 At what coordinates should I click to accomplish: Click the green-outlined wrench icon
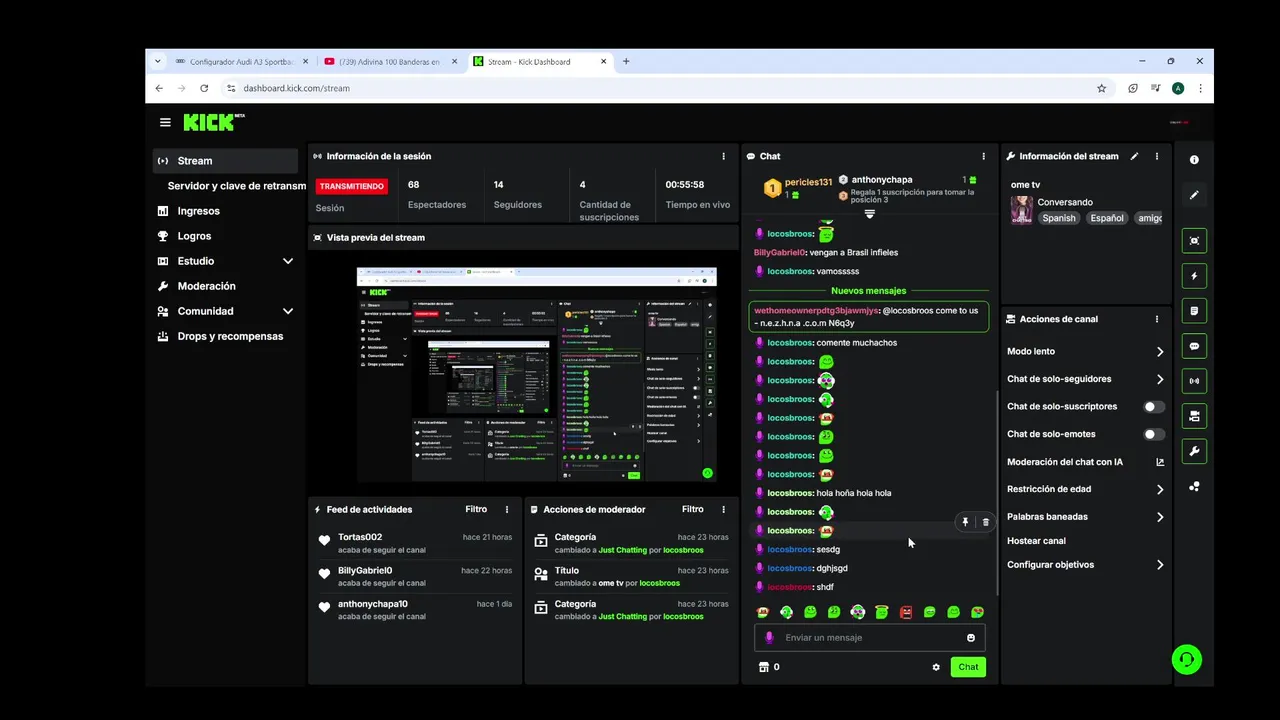point(1194,451)
